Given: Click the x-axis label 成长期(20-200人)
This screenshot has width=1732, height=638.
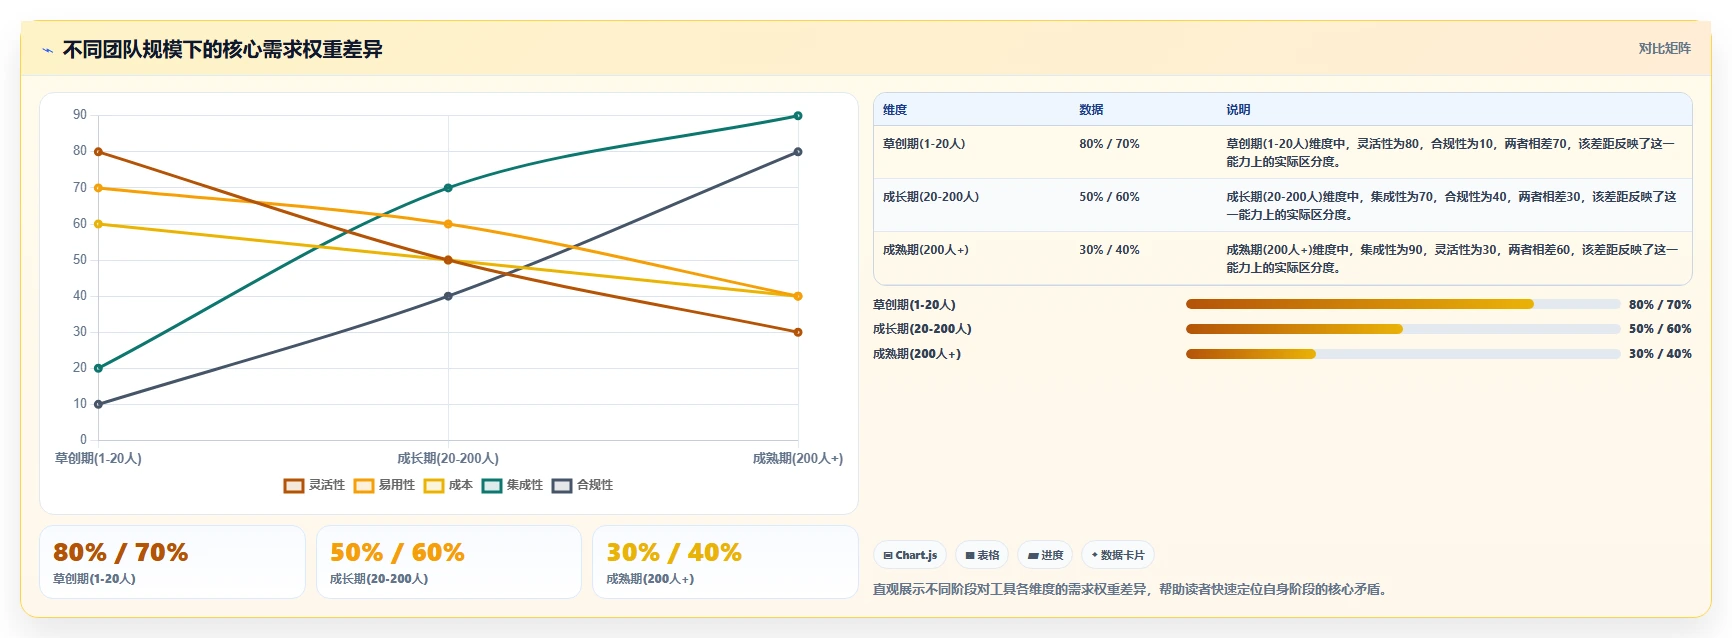Looking at the screenshot, I should (448, 458).
